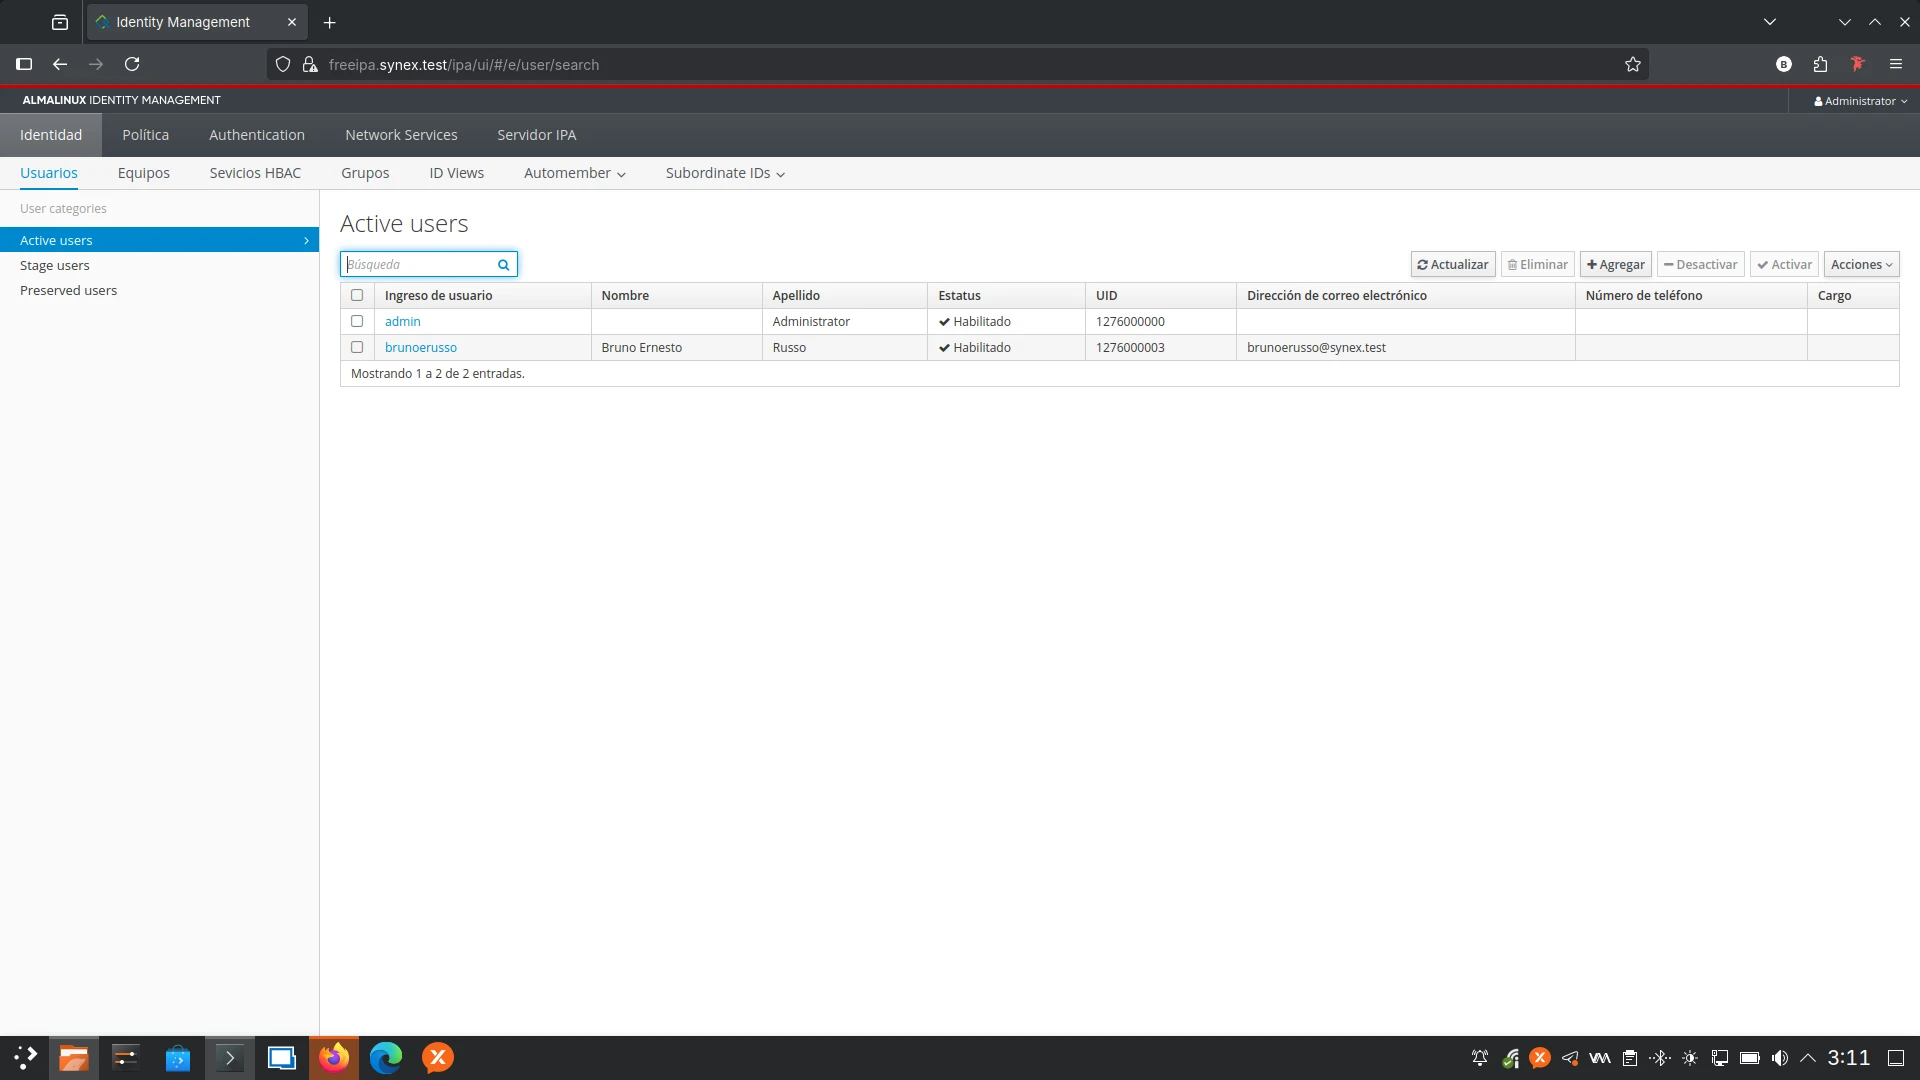Bookmark page with the star icon

pyautogui.click(x=1633, y=65)
